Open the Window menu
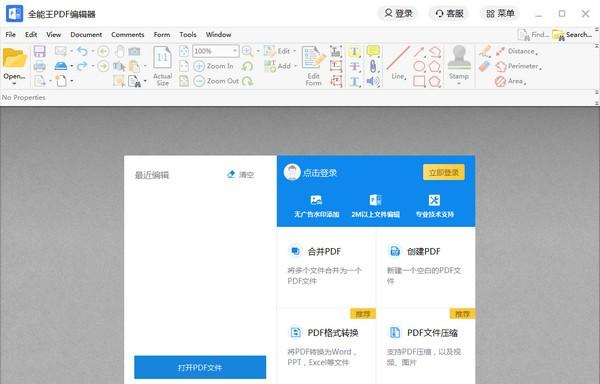 218,34
